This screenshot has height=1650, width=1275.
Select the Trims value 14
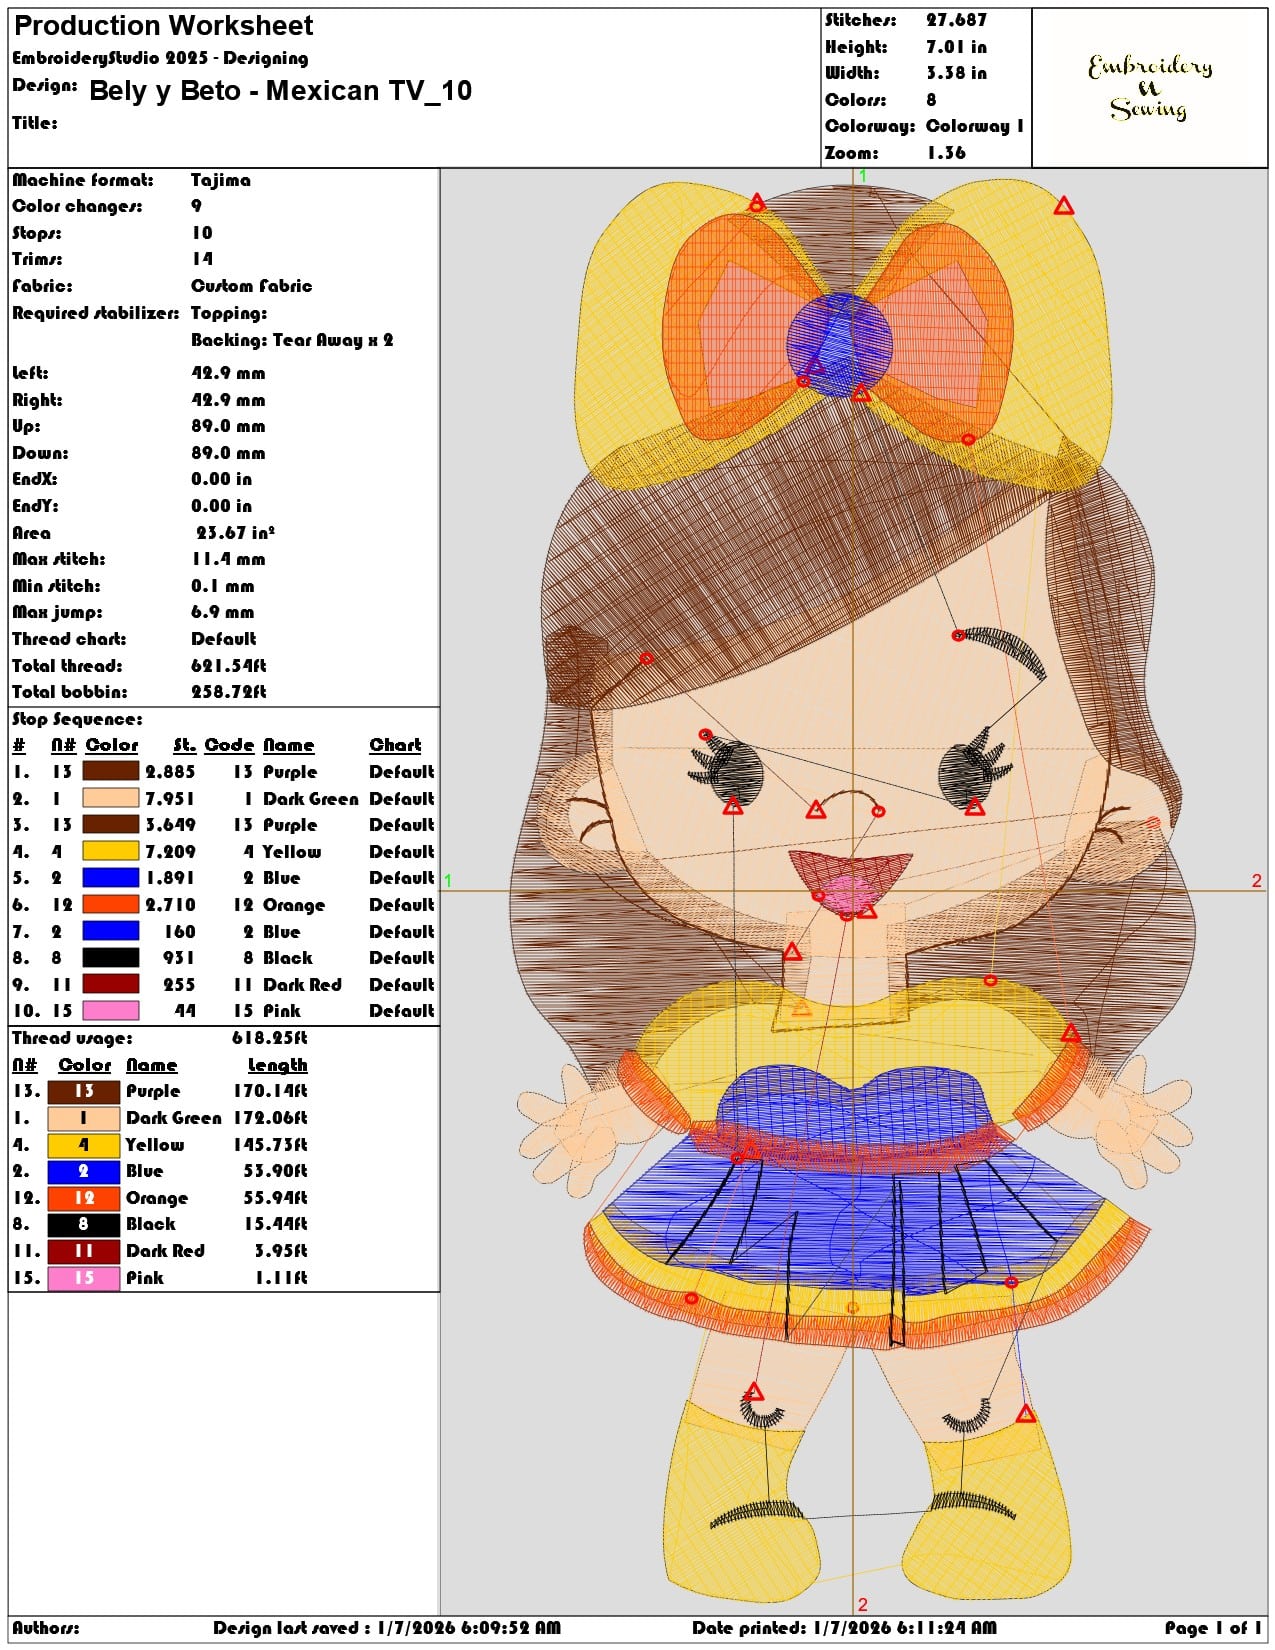pyautogui.click(x=202, y=259)
